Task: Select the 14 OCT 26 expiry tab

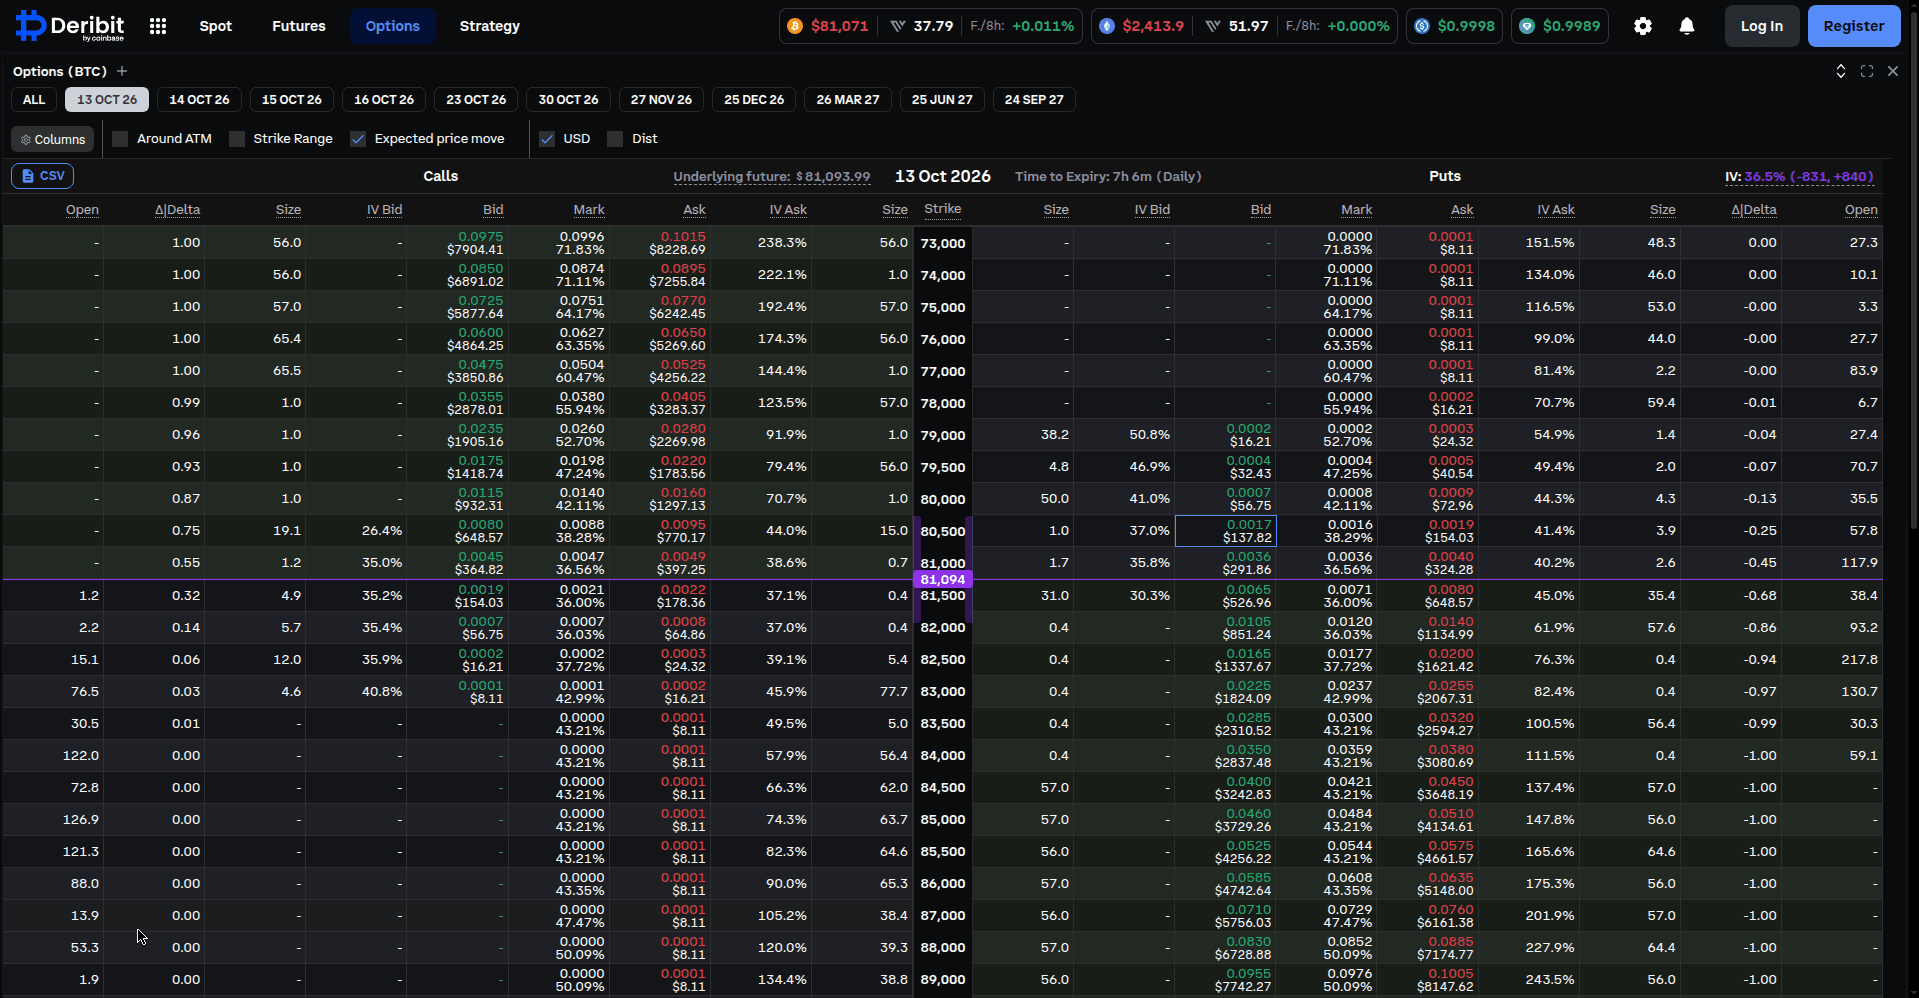Action: pyautogui.click(x=199, y=100)
